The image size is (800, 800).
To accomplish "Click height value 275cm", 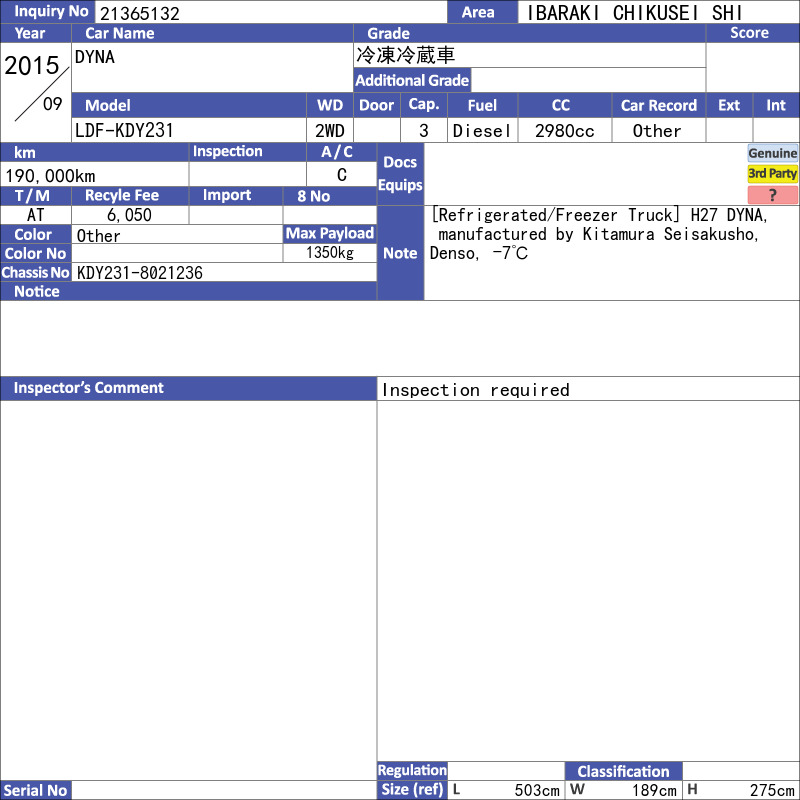I will [772, 790].
